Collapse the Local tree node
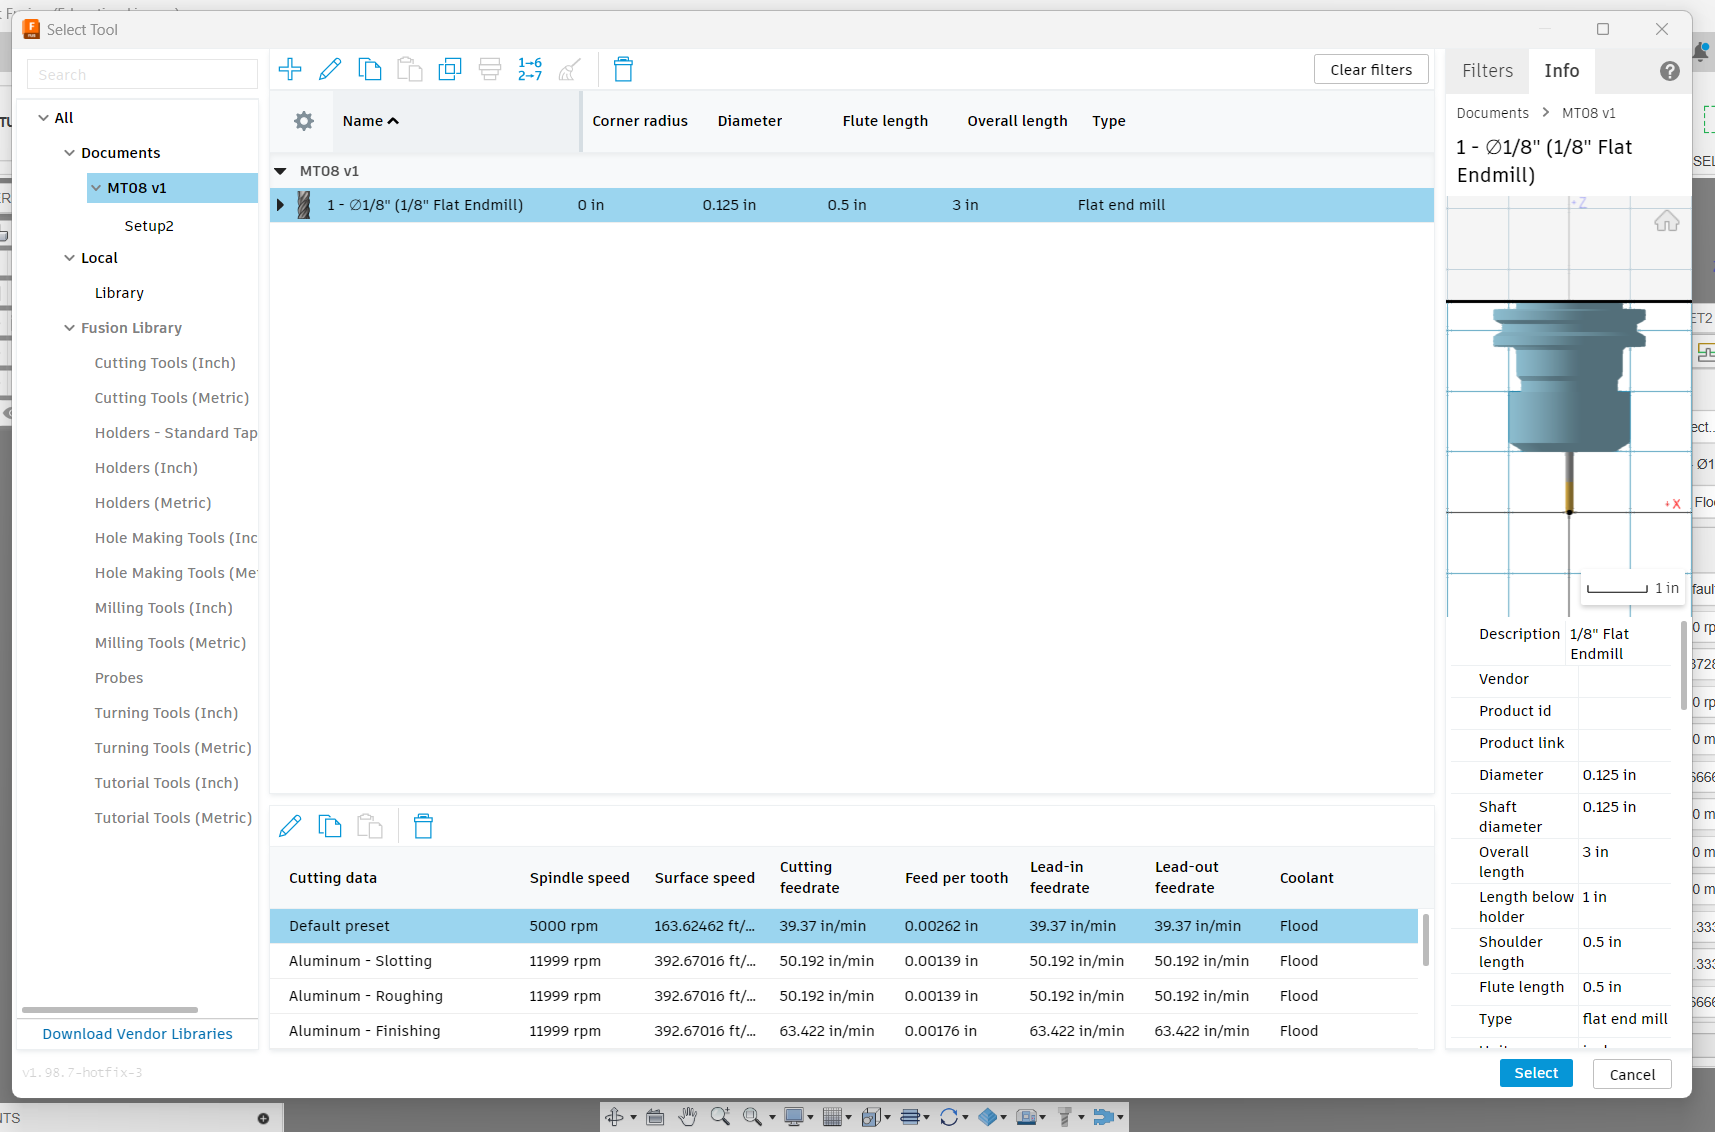Screen dimensions: 1715x1132 [70, 258]
